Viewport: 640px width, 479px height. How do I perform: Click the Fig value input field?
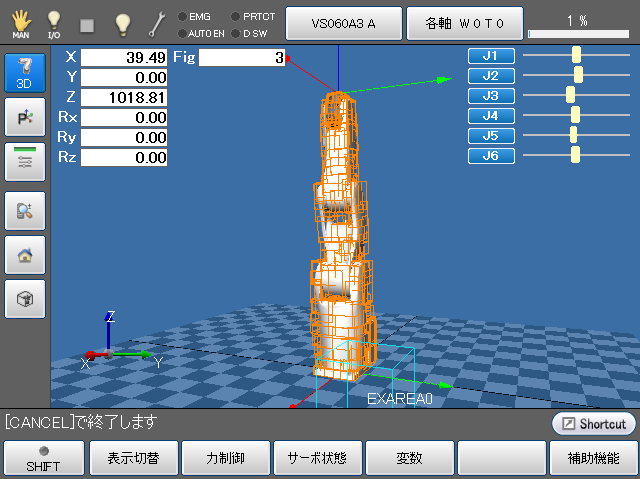[x=243, y=58]
